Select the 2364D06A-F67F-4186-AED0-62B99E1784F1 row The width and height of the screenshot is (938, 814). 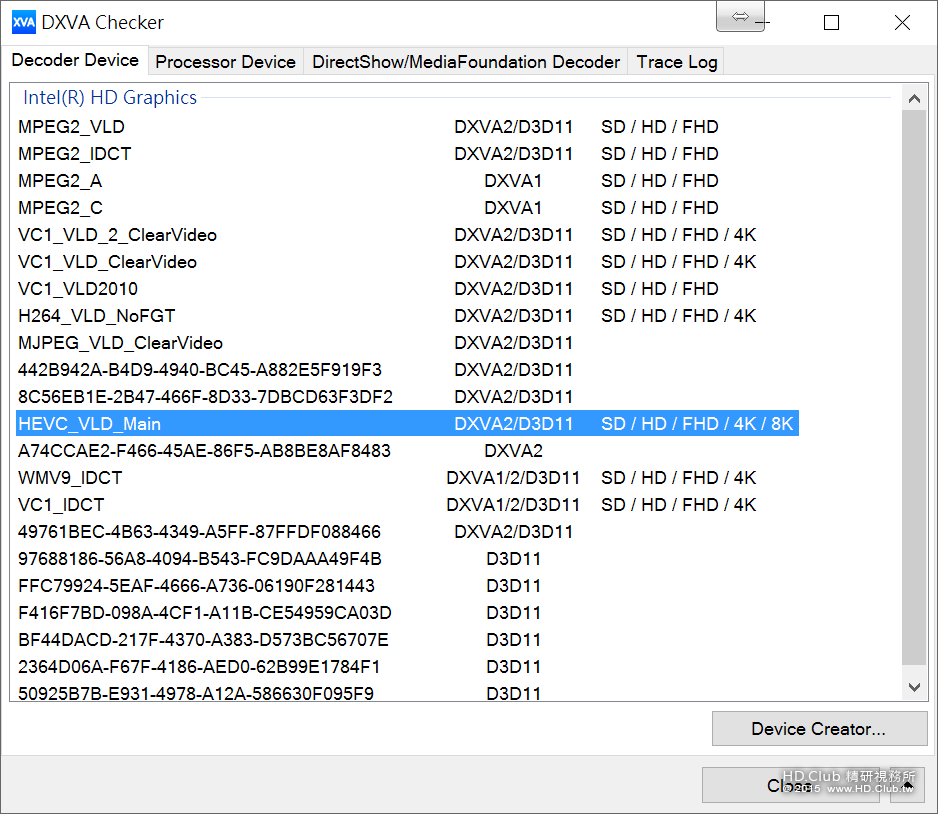tap(407, 667)
